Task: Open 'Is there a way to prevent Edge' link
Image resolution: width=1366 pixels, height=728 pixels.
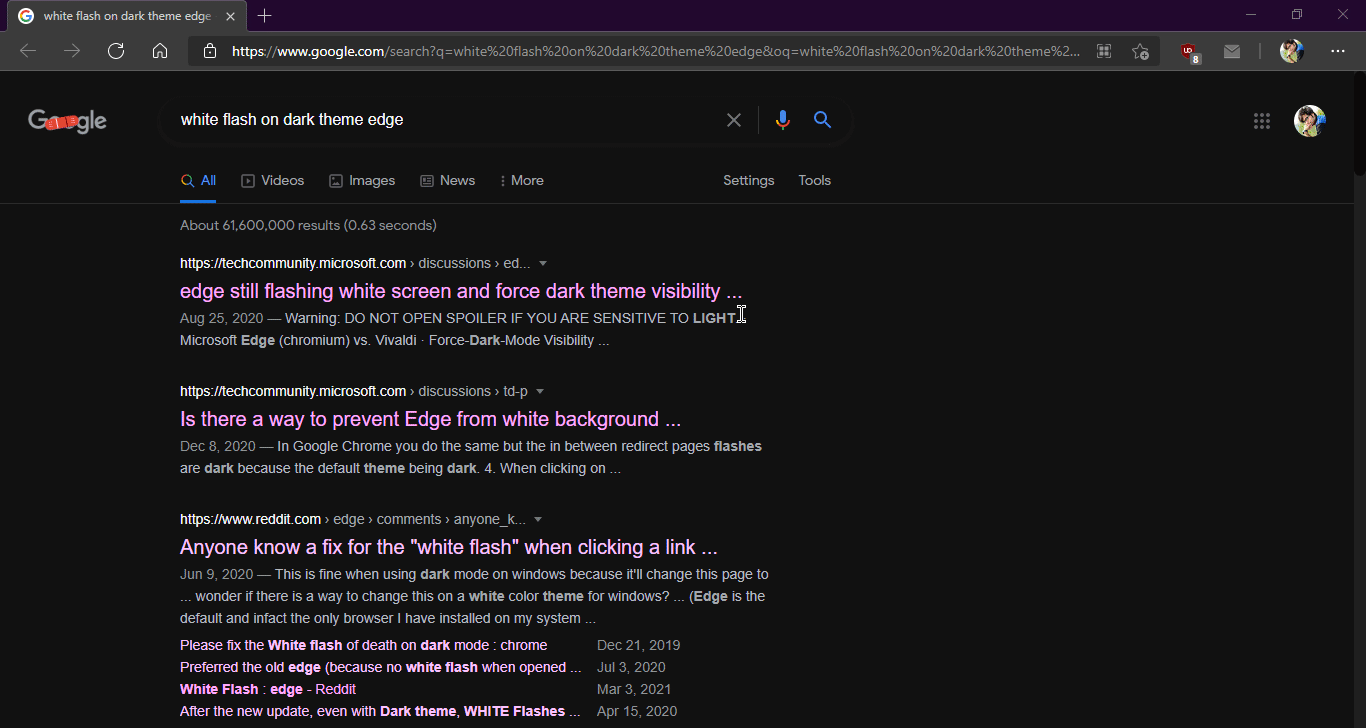Action: coord(430,419)
